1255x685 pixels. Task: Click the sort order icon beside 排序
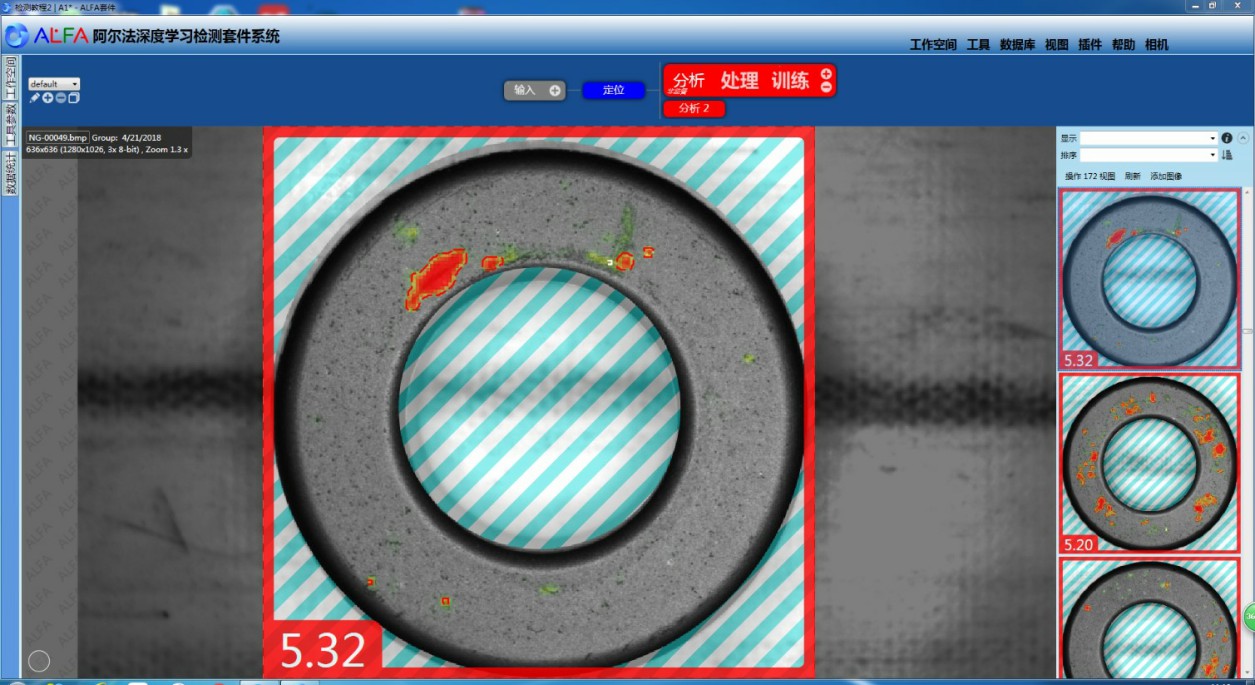[1227, 155]
